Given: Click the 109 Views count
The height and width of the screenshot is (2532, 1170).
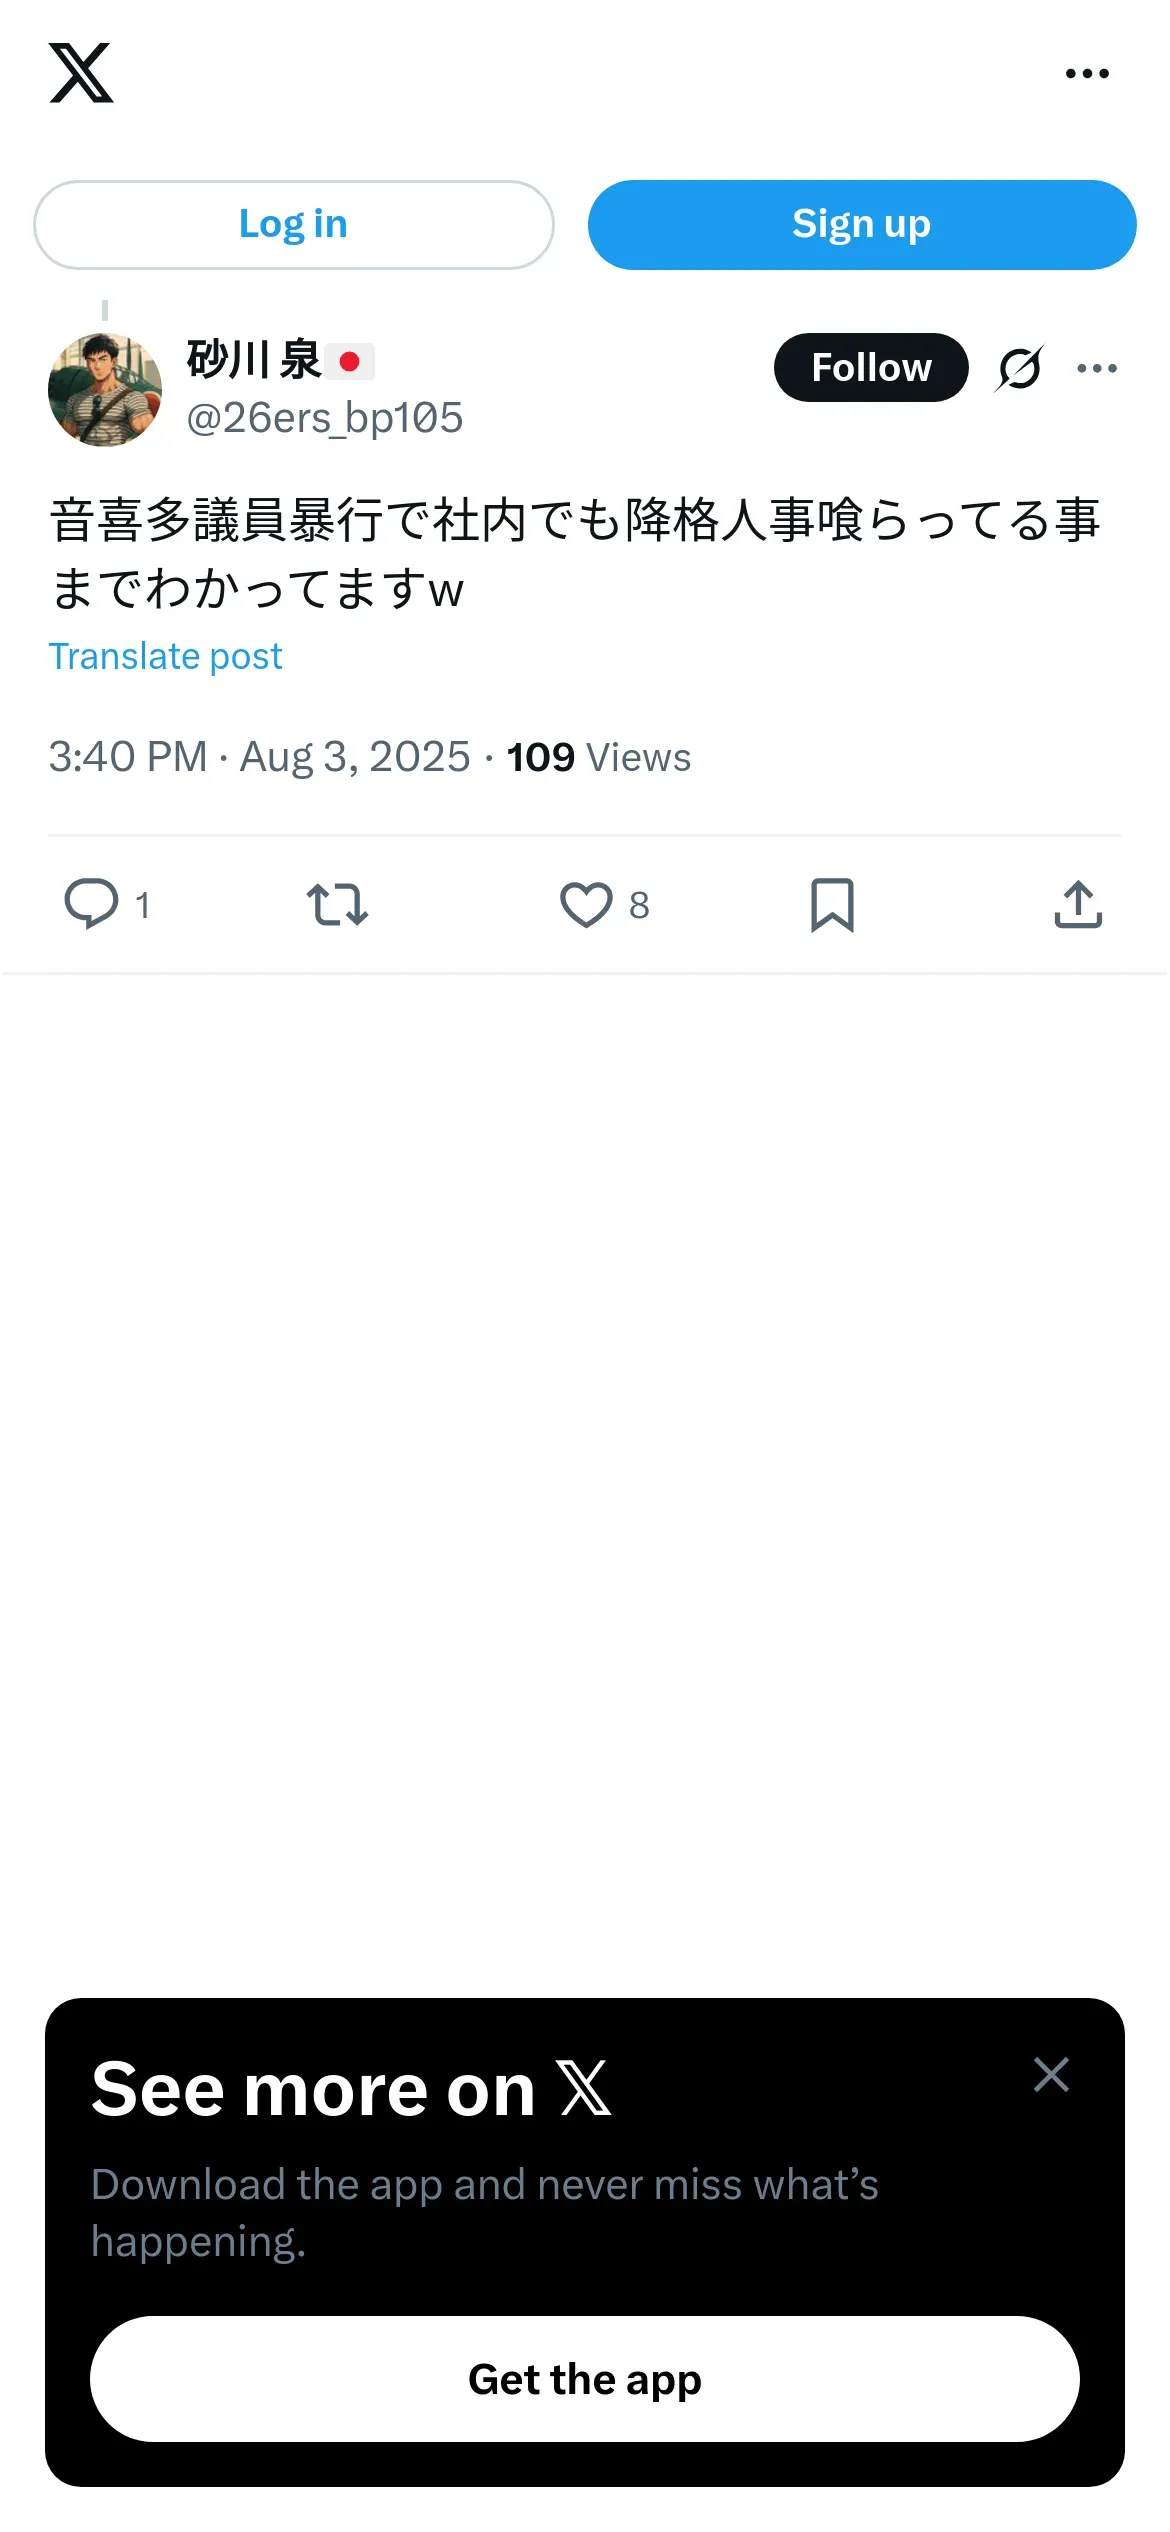Looking at the screenshot, I should 598,757.
